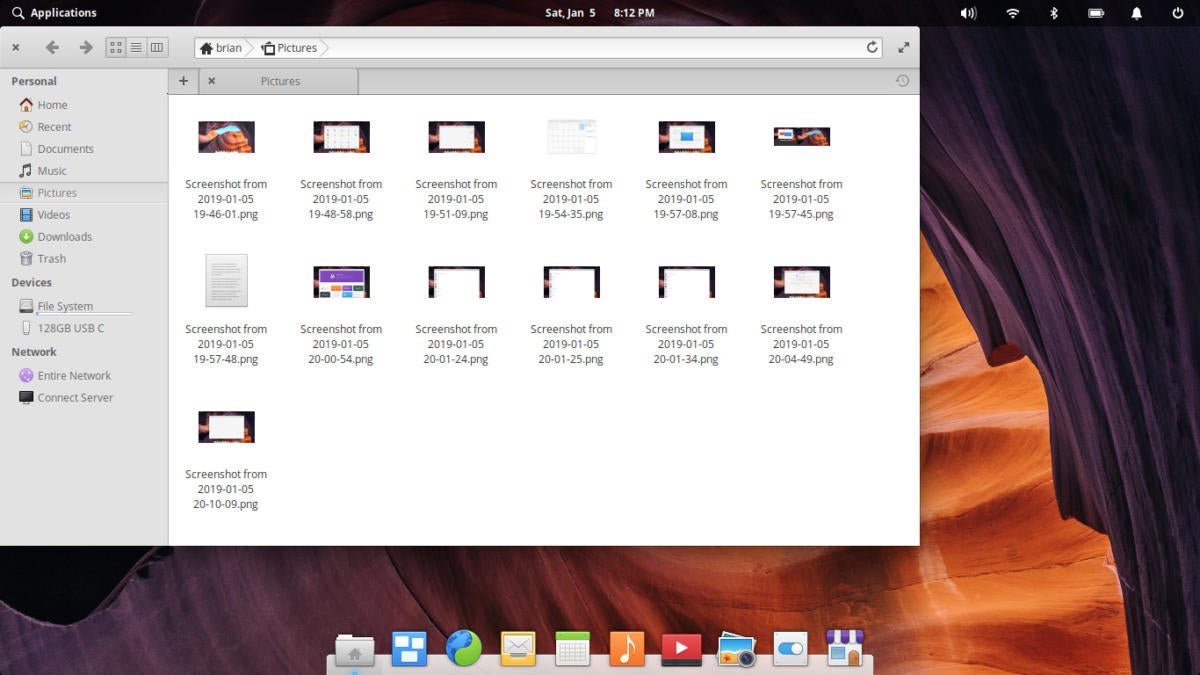This screenshot has width=1200, height=675.
Task: Select screenshot 19-57-48.png document icon
Action: pos(226,281)
